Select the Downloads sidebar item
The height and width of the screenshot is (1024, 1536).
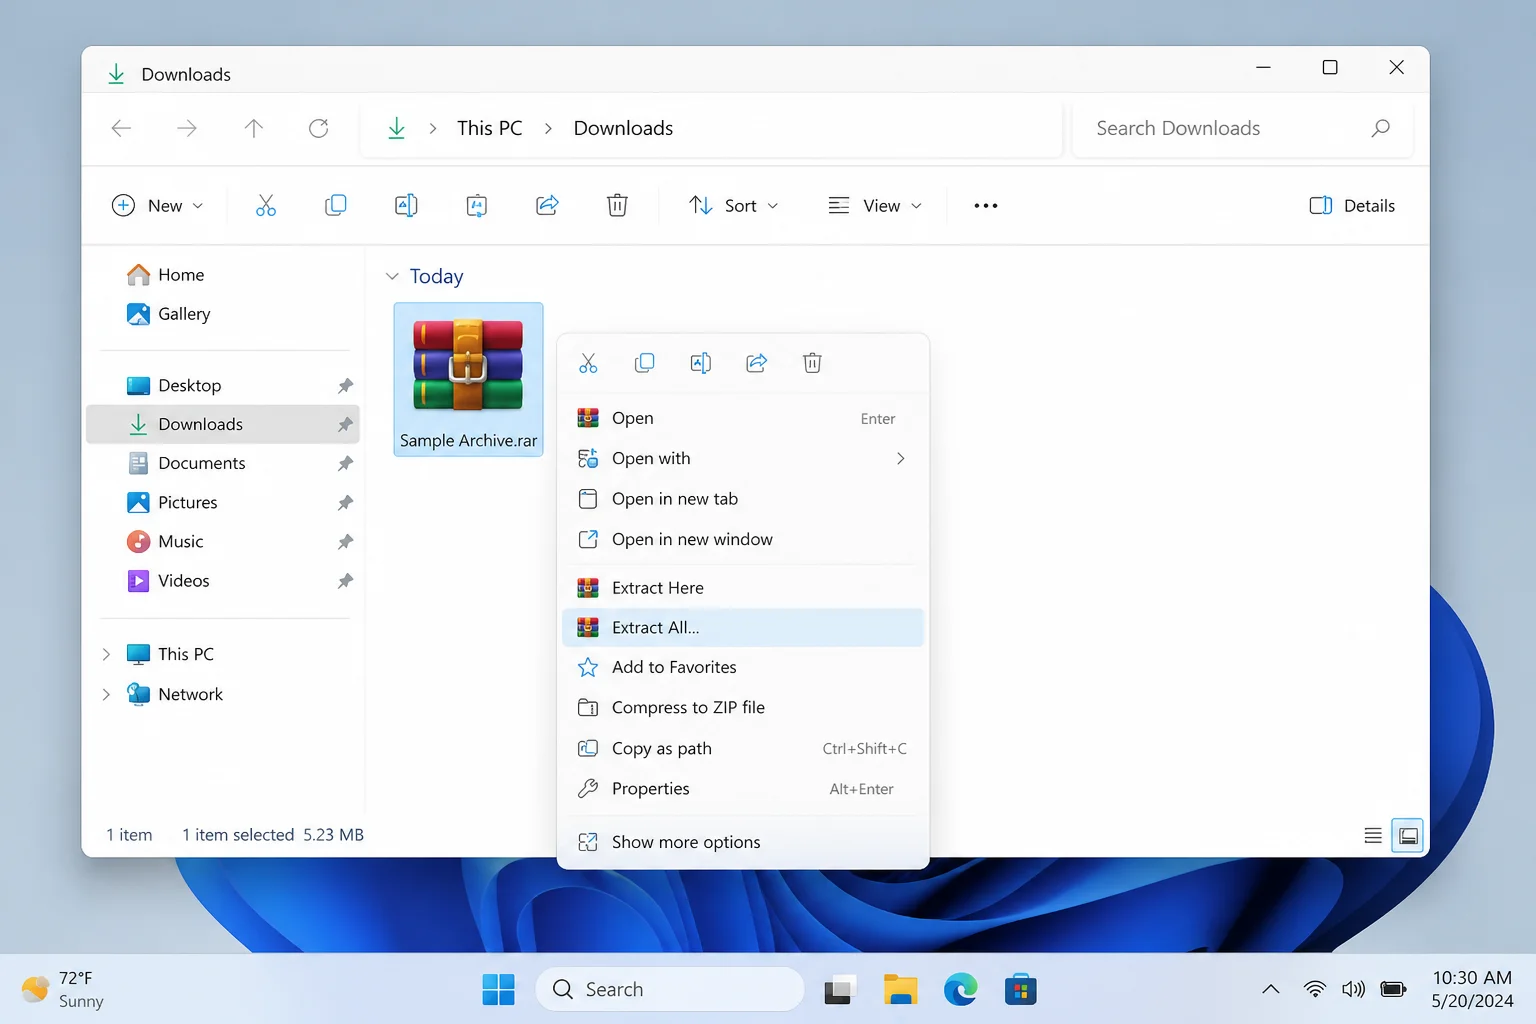(223, 424)
